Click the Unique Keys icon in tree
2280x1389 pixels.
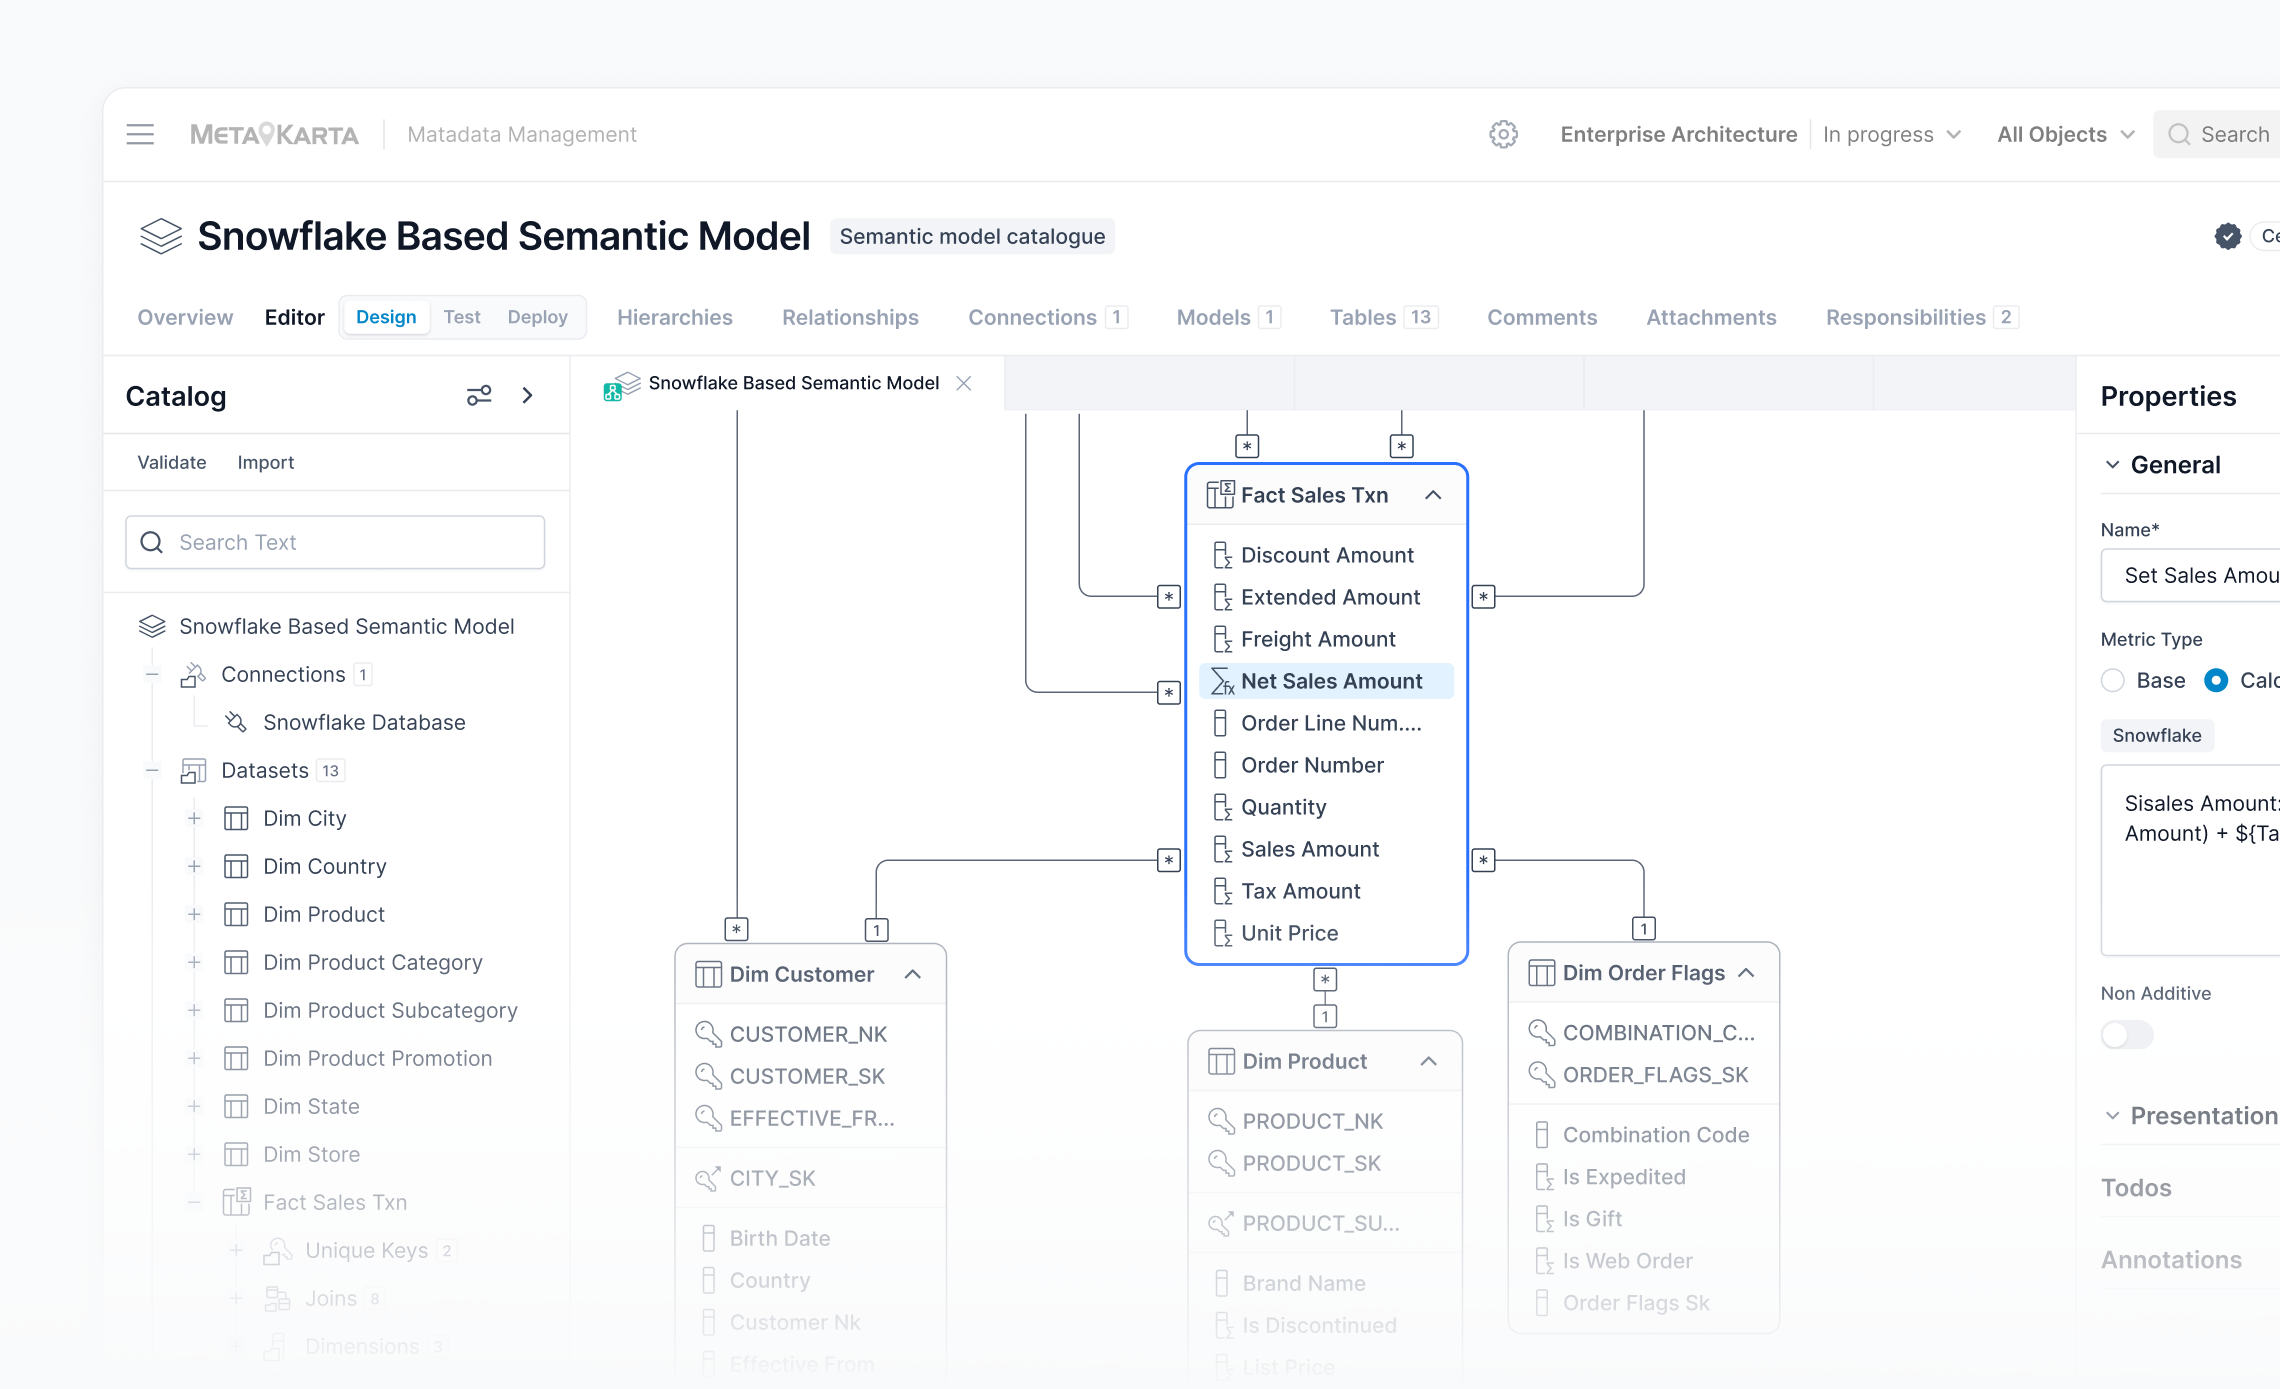pos(278,1250)
